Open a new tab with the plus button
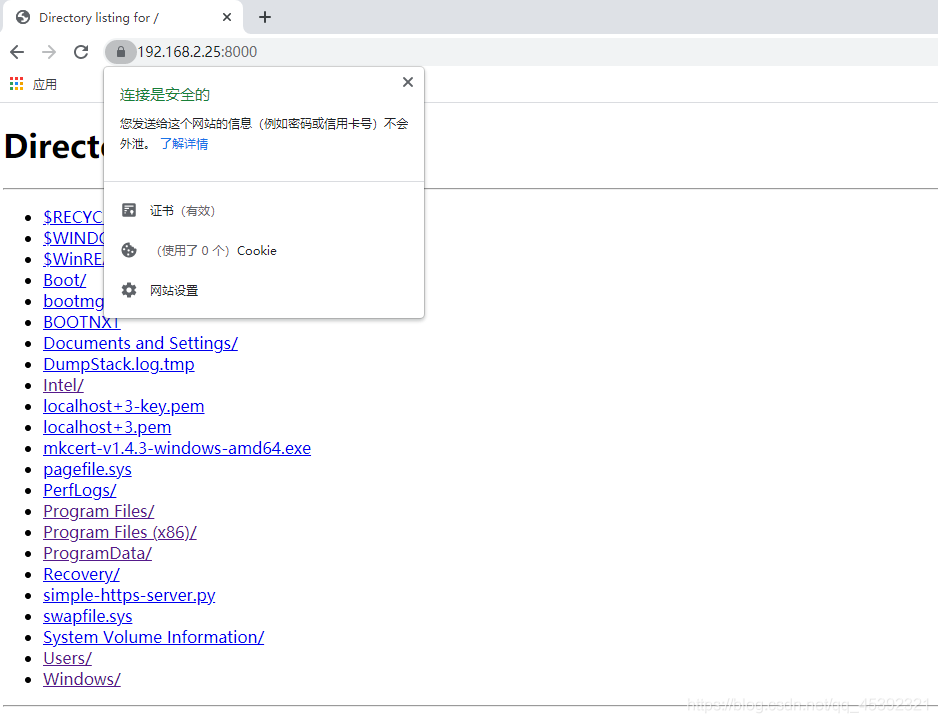 tap(264, 17)
